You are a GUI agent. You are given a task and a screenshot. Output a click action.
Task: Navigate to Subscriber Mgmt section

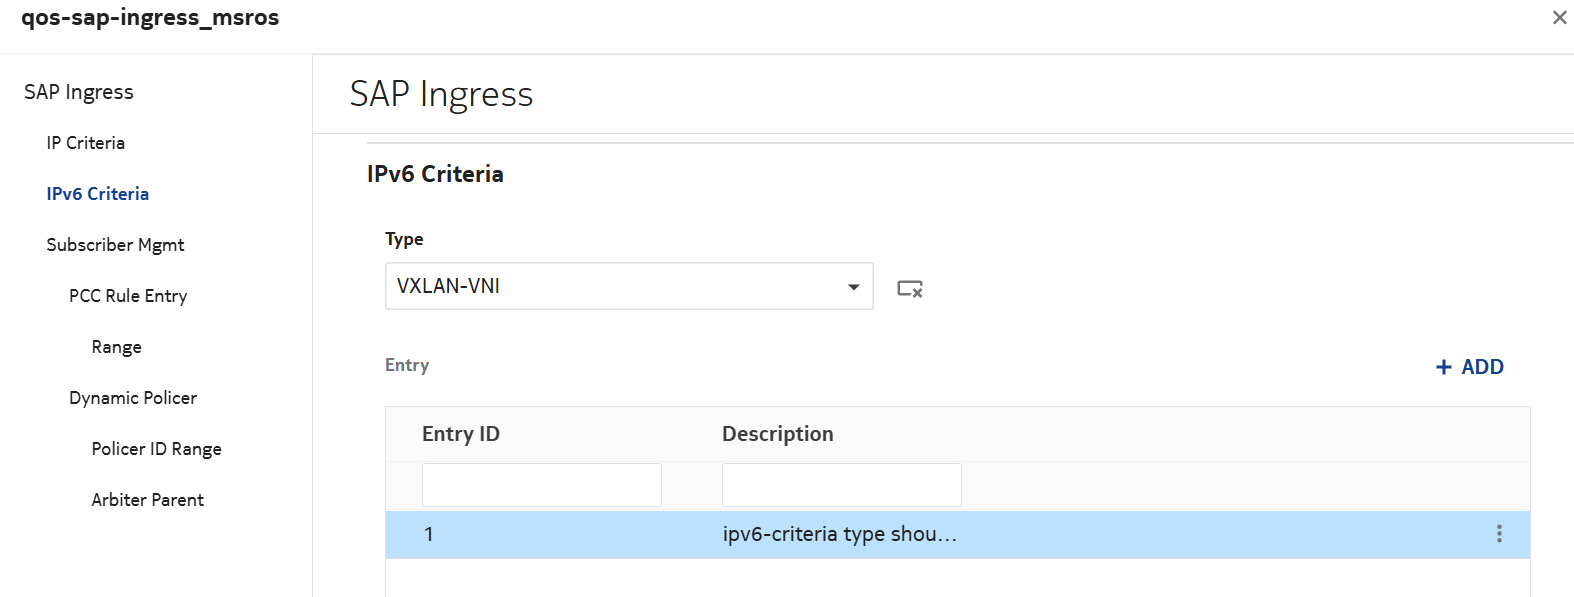[x=115, y=245]
